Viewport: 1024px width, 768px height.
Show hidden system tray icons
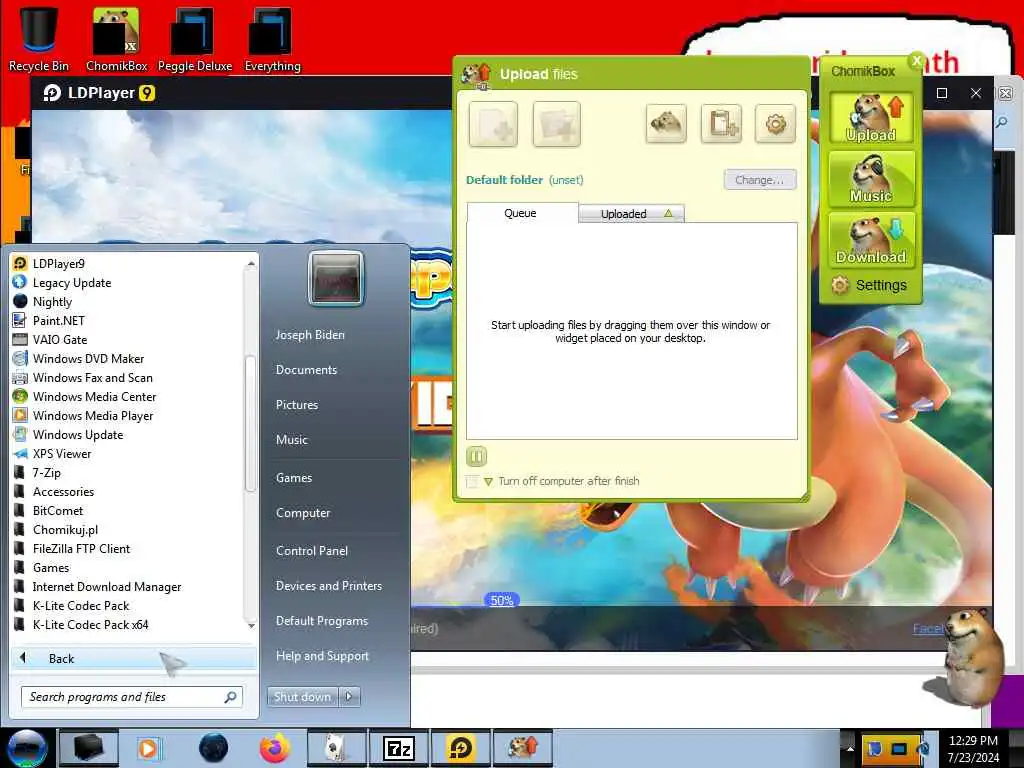[x=850, y=748]
